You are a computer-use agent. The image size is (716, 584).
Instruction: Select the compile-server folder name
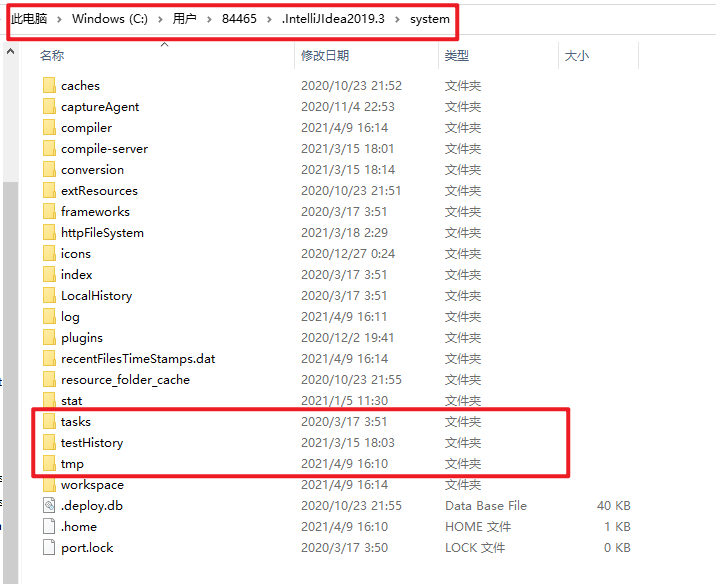point(105,149)
